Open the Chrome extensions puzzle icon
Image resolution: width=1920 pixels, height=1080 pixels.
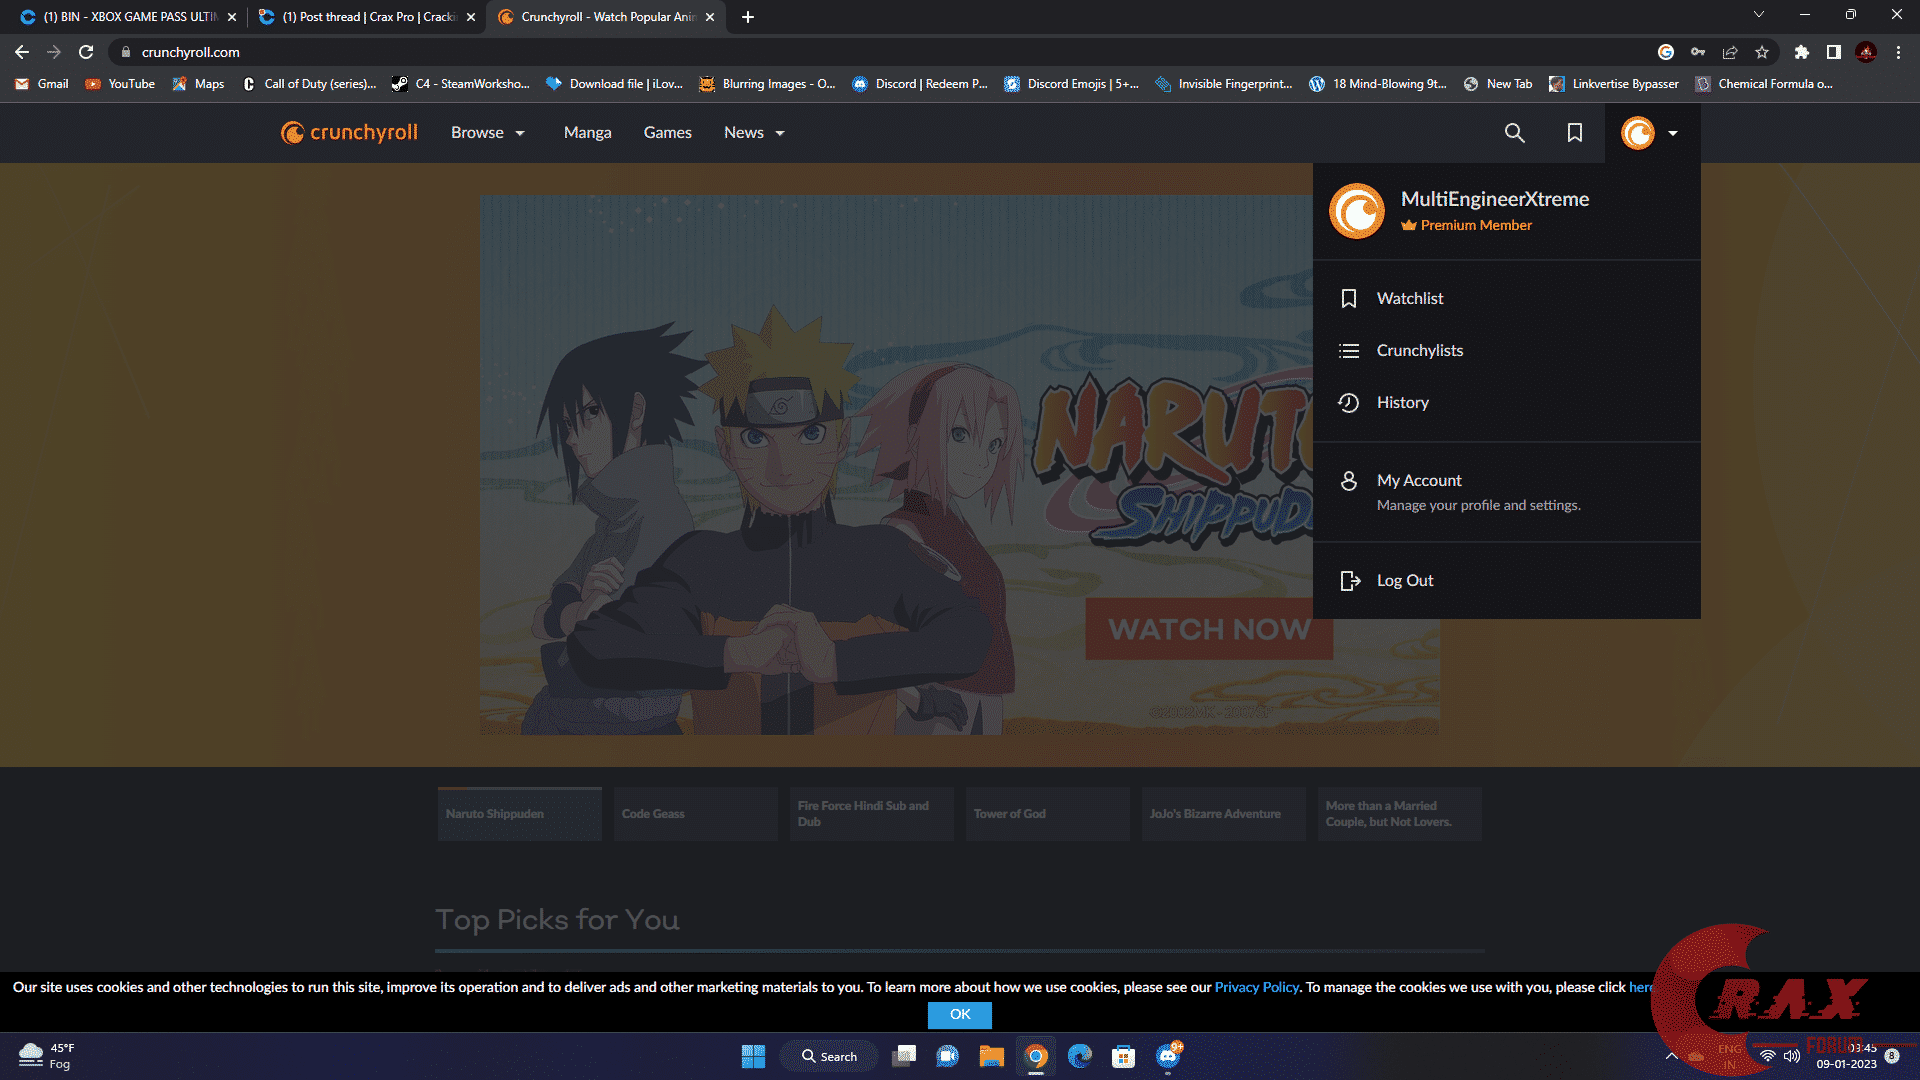[x=1800, y=52]
